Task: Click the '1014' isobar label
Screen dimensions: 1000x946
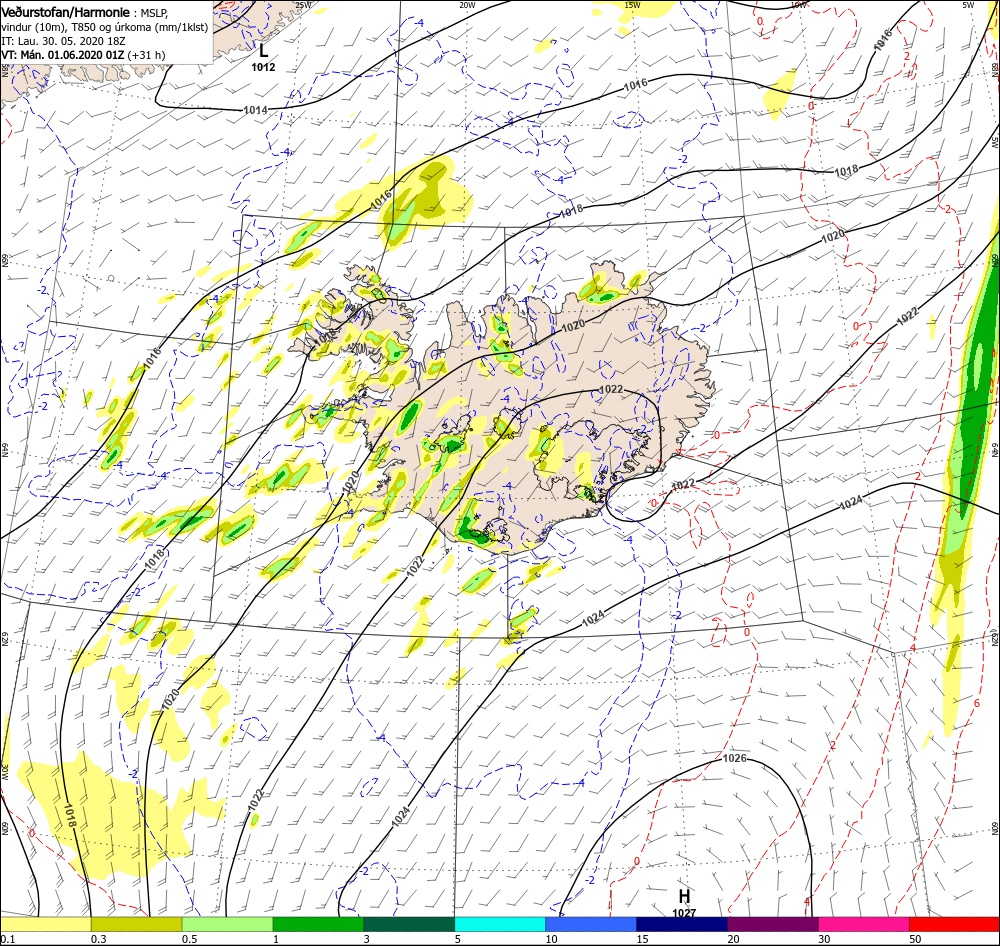Action: click(x=255, y=110)
